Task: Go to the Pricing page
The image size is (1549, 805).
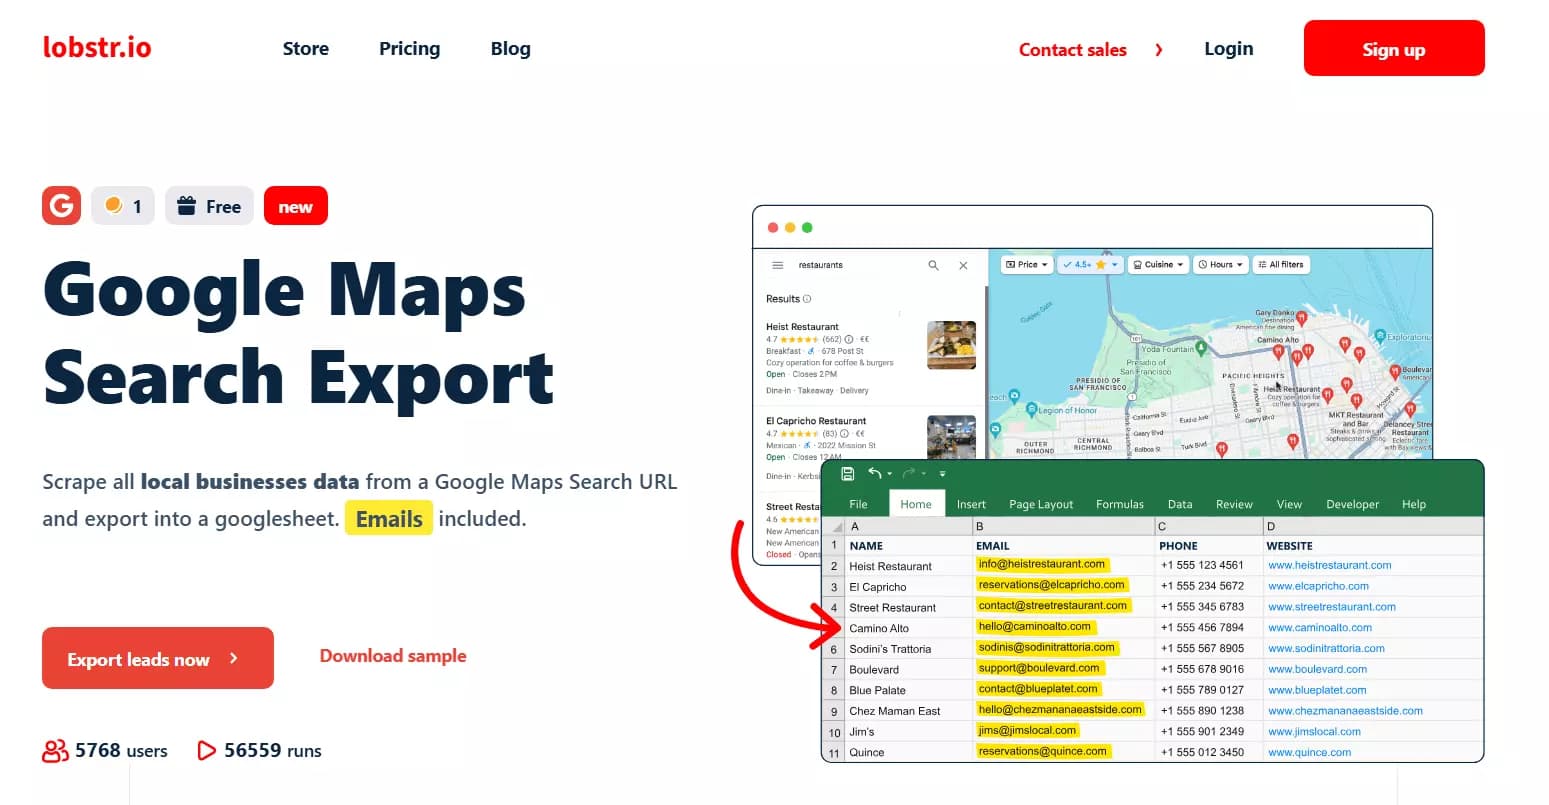Action: coord(409,48)
